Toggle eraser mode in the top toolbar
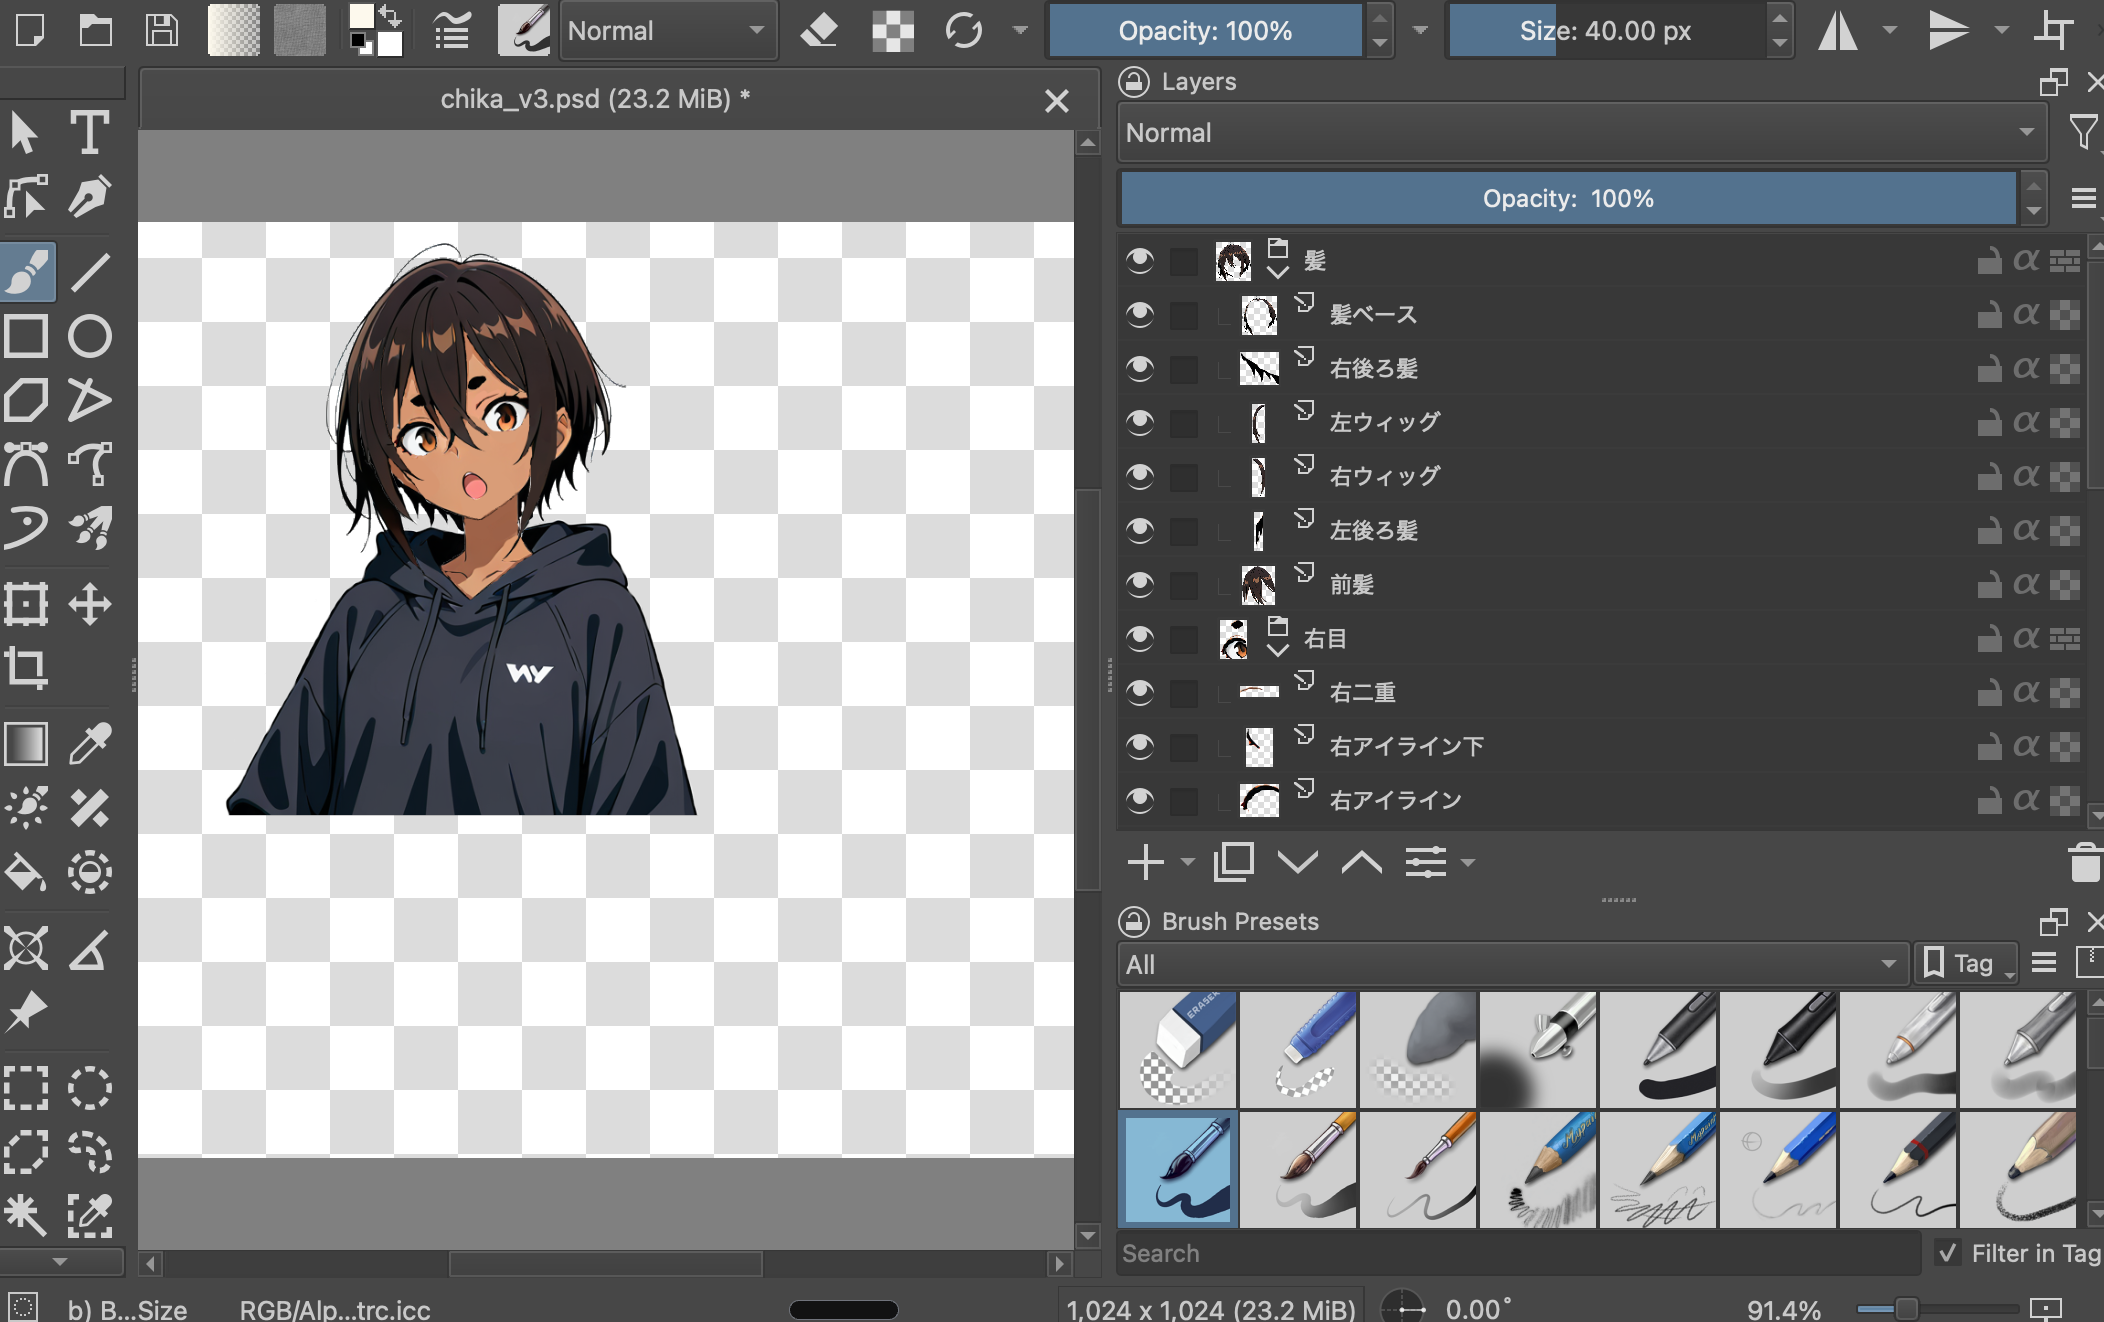2104x1322 pixels. 818,31
